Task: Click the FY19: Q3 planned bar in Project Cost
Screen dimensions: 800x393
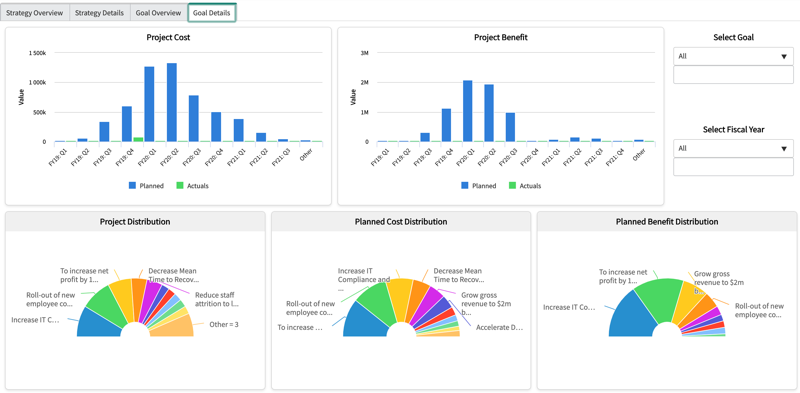Action: [105, 132]
